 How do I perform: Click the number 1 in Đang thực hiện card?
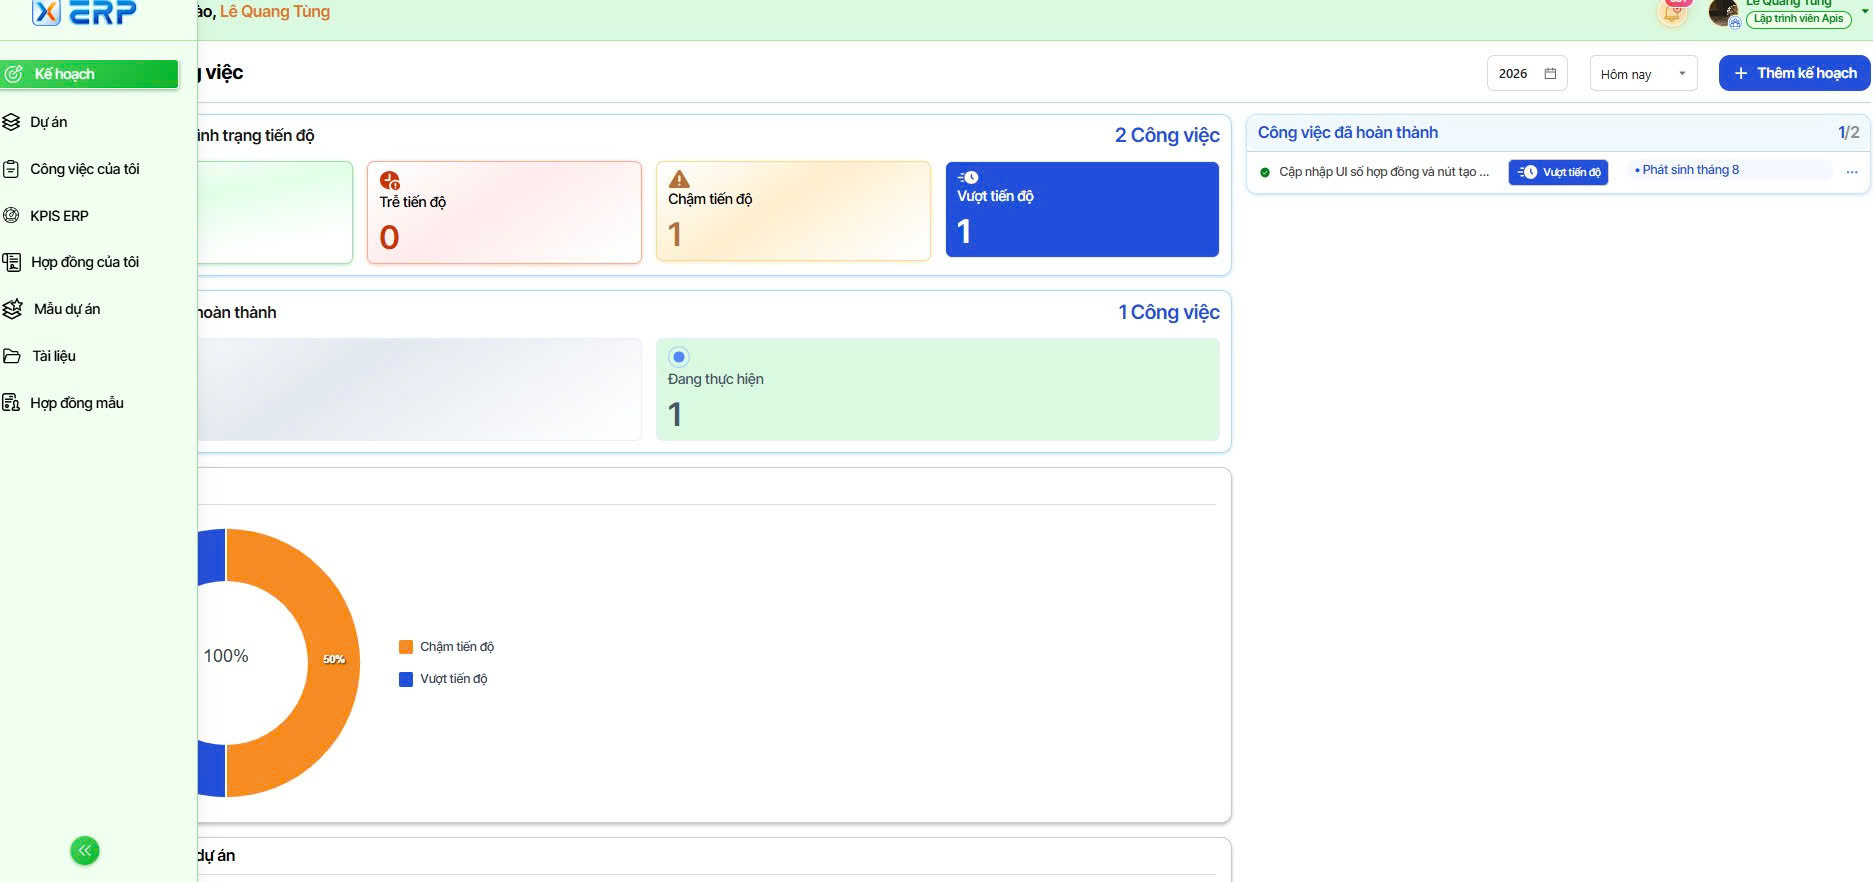pos(675,414)
